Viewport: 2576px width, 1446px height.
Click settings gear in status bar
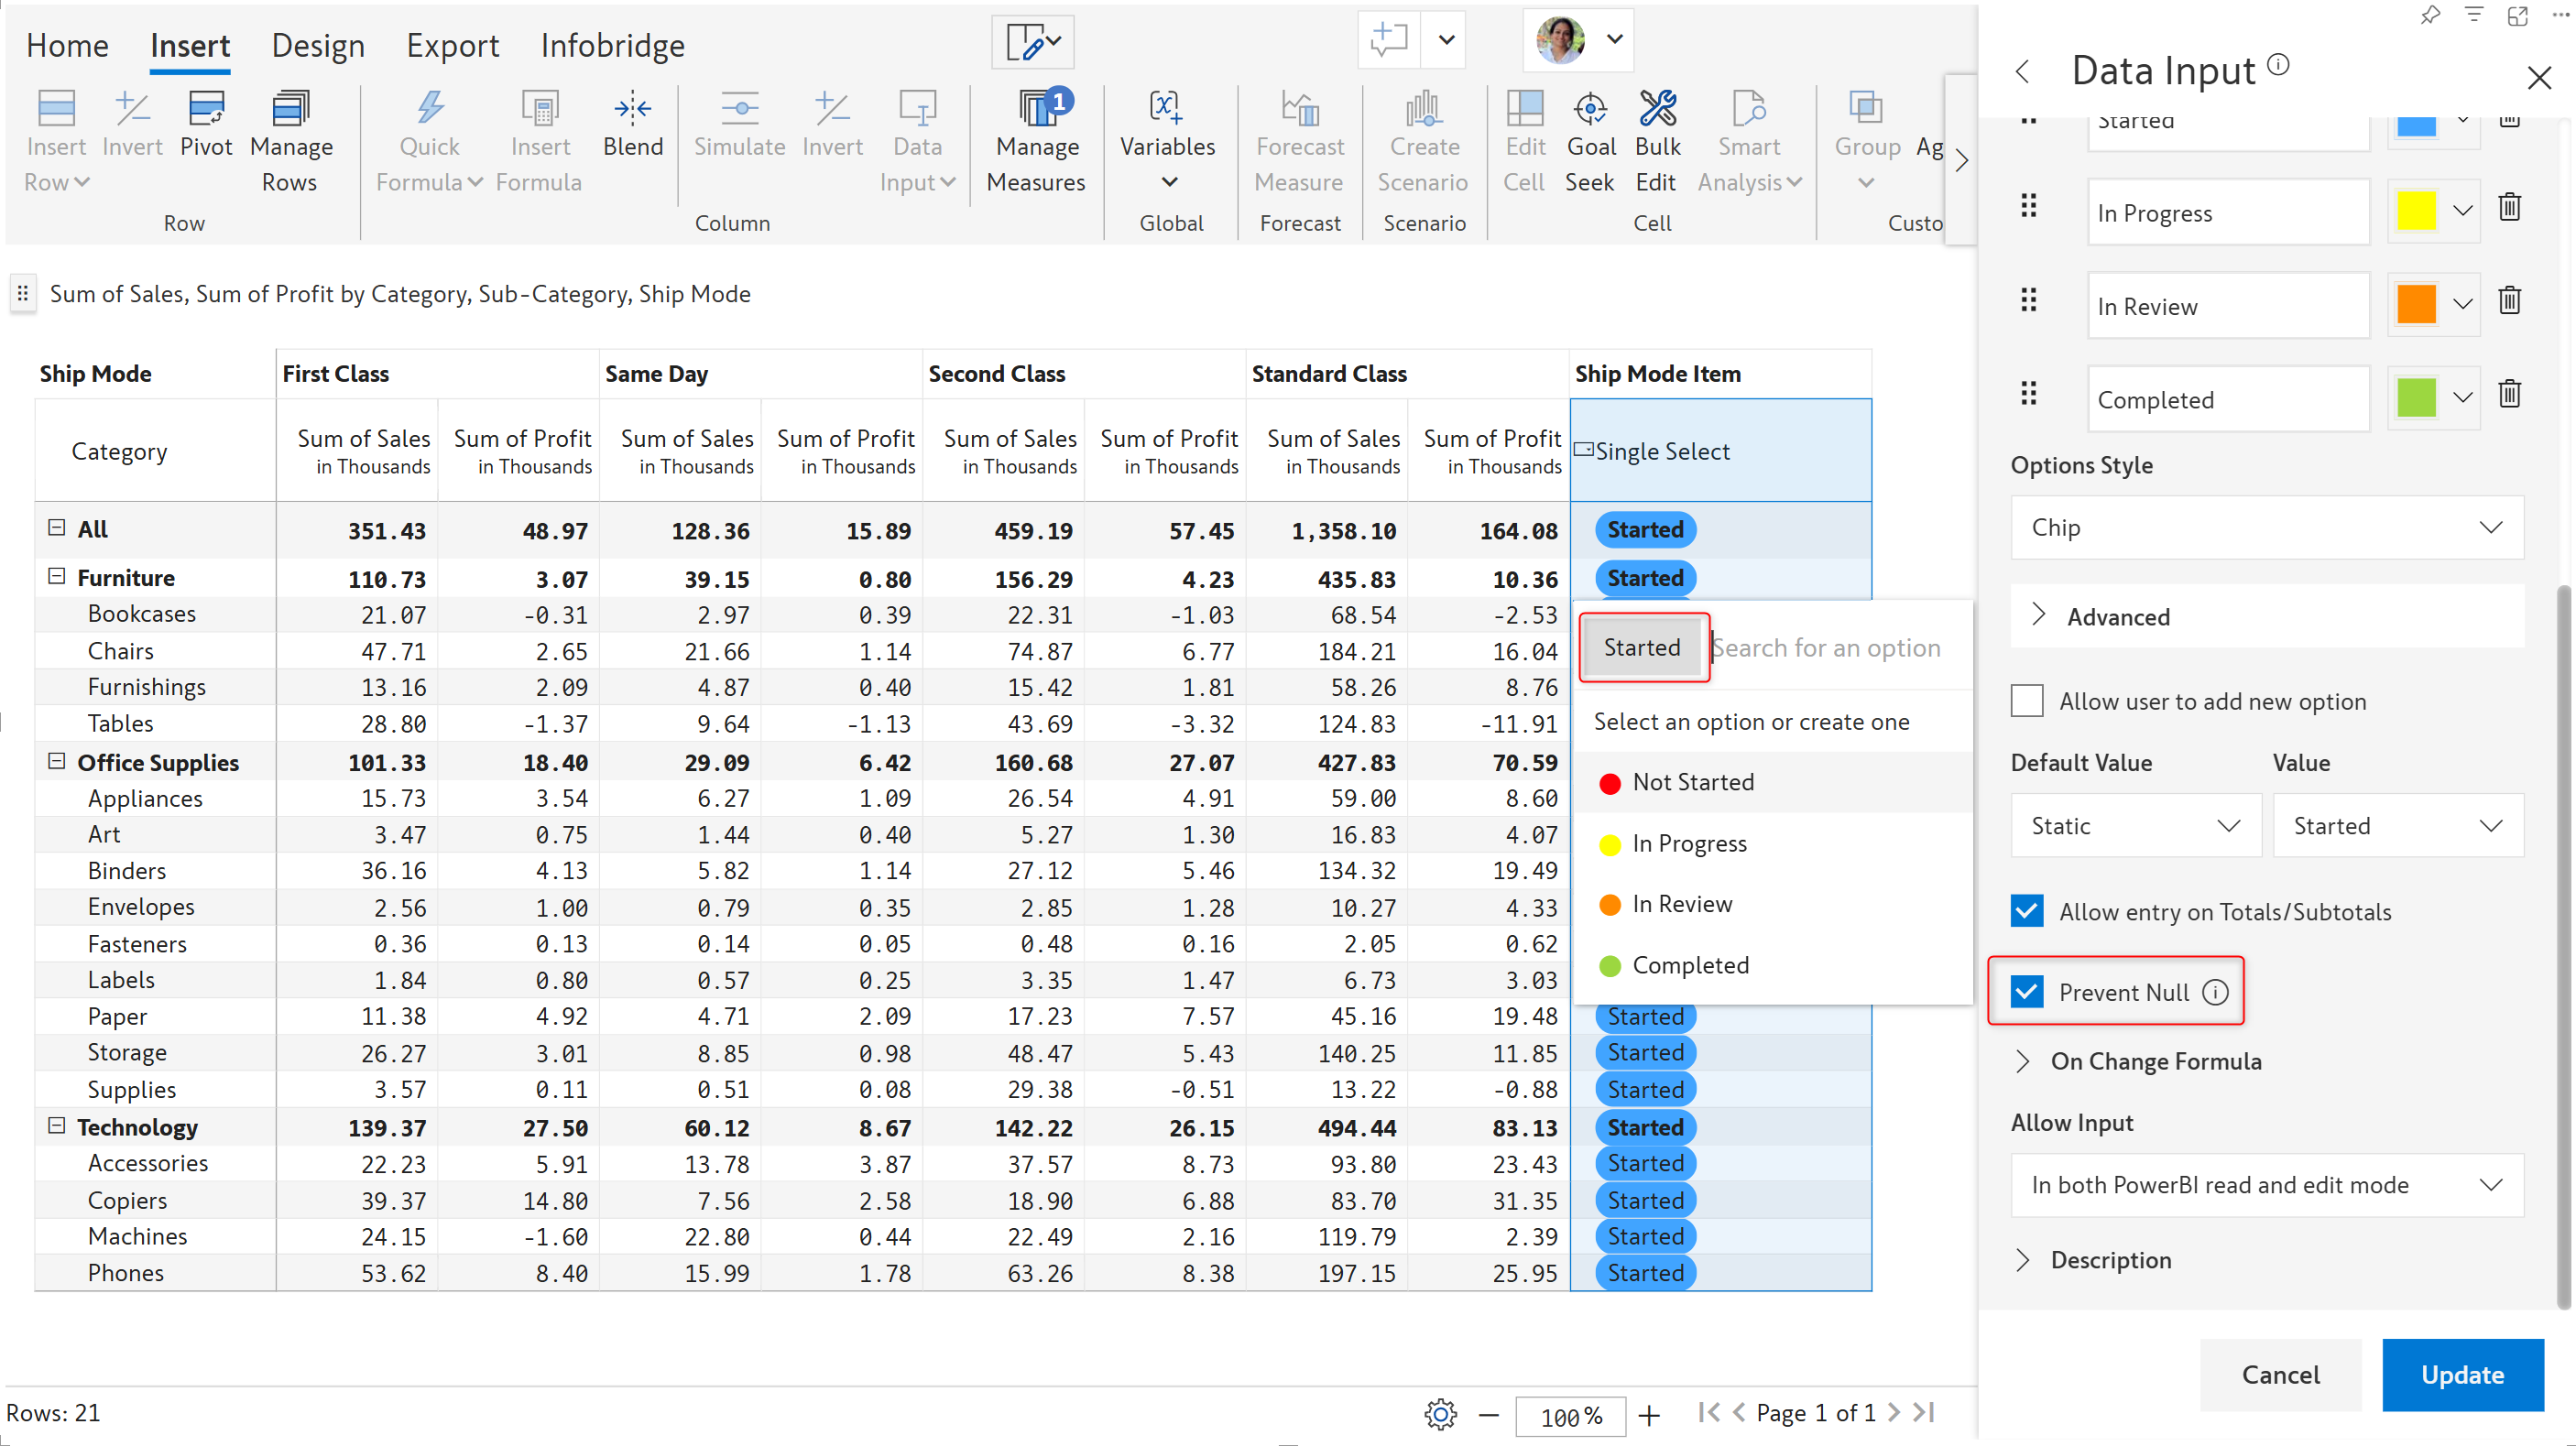1440,1413
